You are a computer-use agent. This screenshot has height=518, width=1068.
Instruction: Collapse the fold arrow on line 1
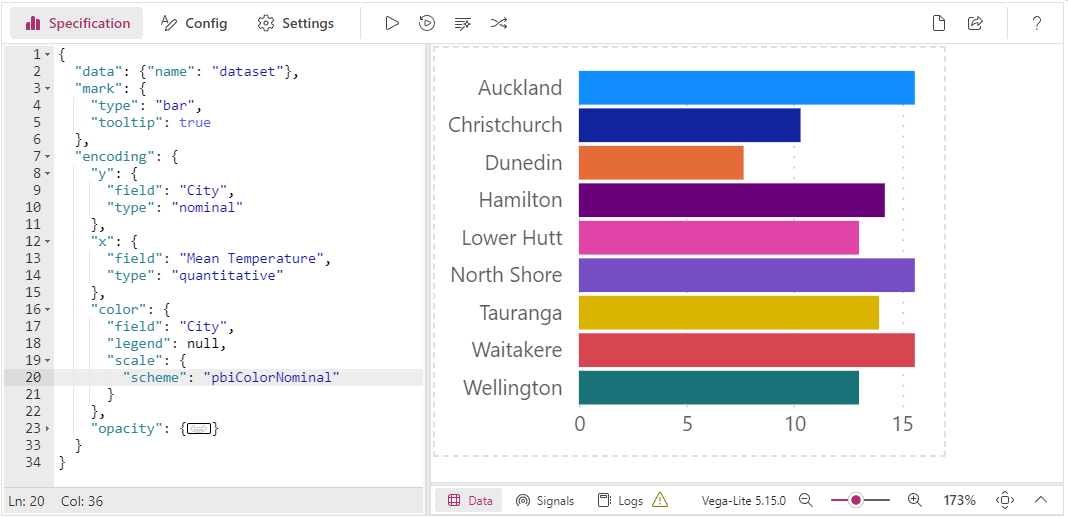point(47,54)
